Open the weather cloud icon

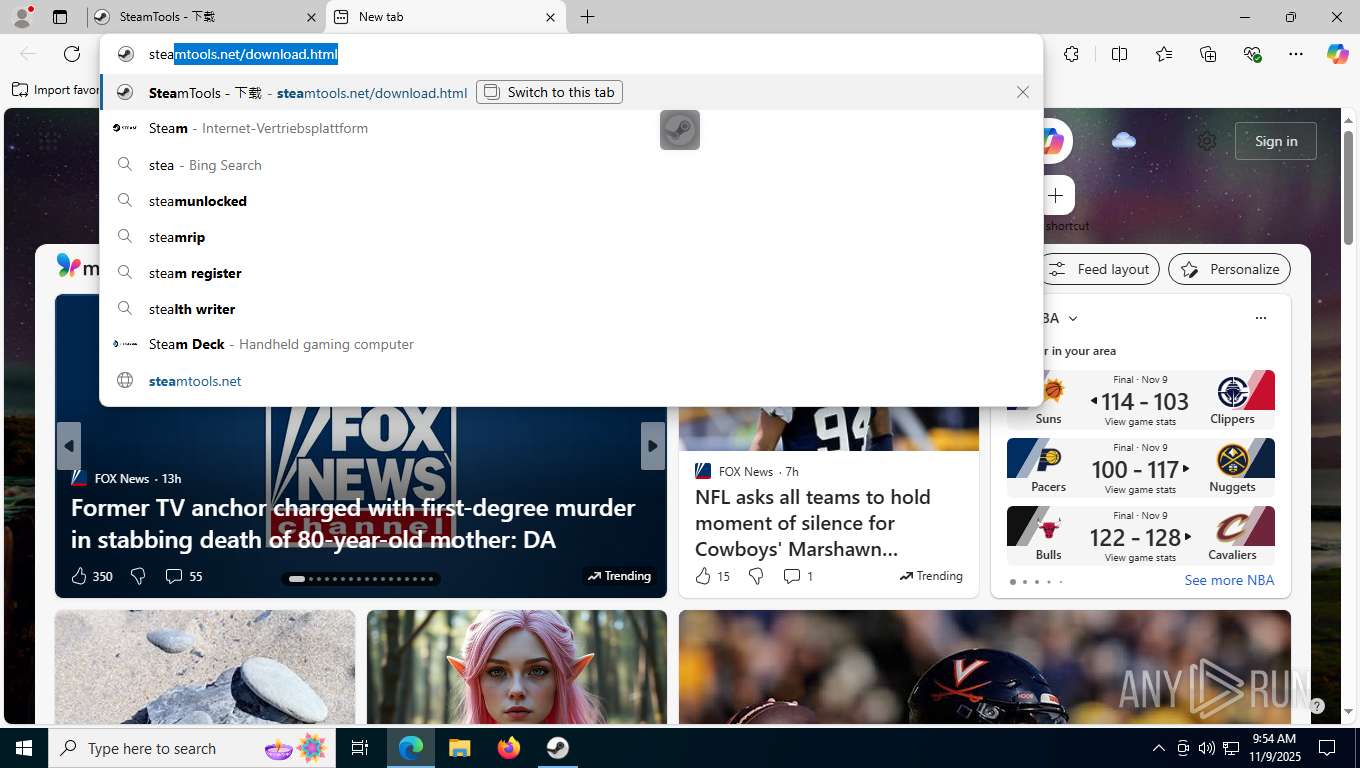point(1124,141)
